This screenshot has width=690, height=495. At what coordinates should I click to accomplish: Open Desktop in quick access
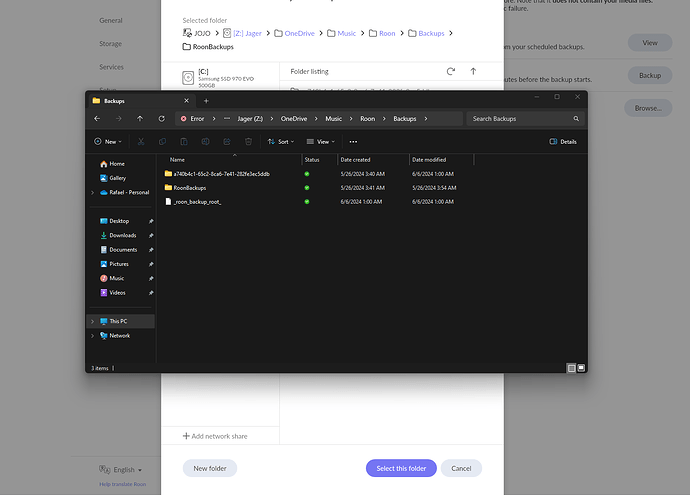(x=114, y=221)
